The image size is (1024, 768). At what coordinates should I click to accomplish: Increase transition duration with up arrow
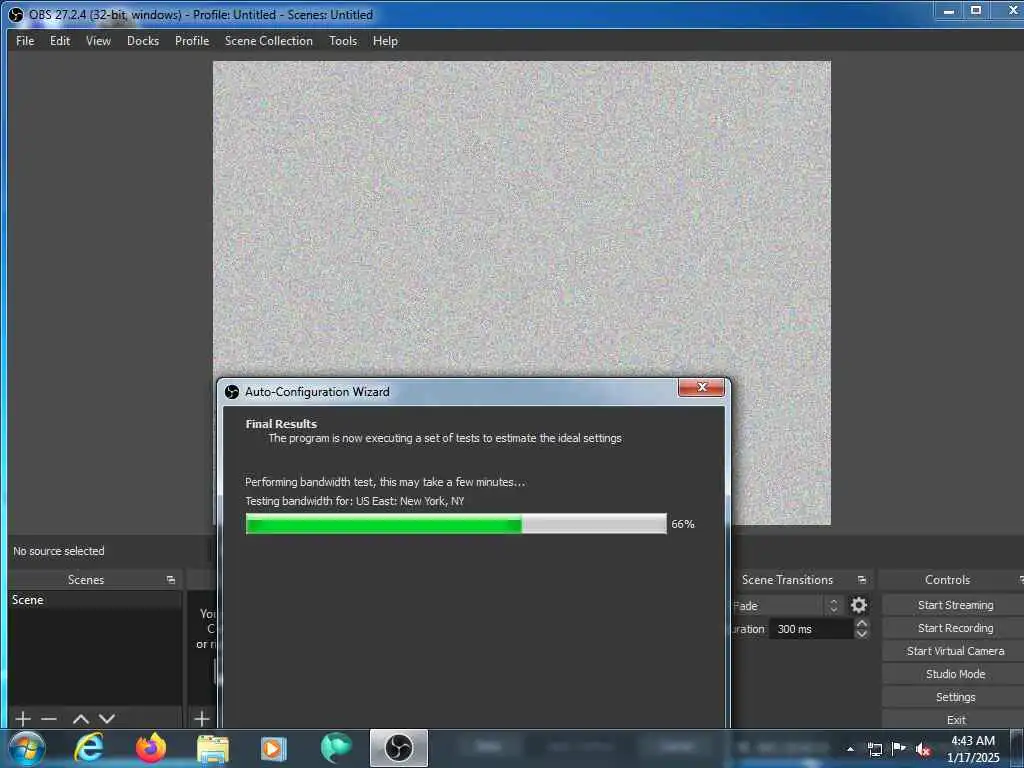pos(861,624)
